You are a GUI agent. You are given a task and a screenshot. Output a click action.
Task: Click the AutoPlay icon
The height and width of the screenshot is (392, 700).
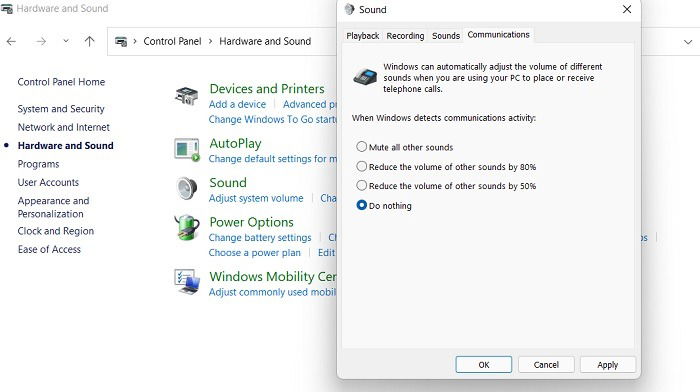(x=187, y=150)
